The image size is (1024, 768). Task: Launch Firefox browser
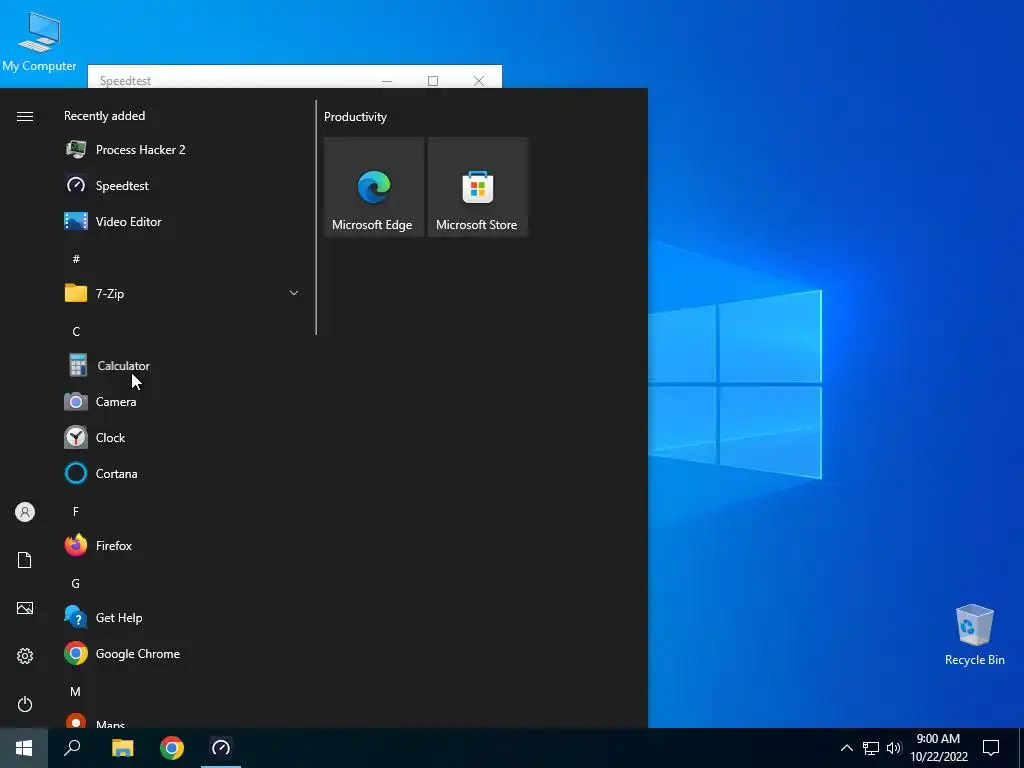tap(183, 545)
